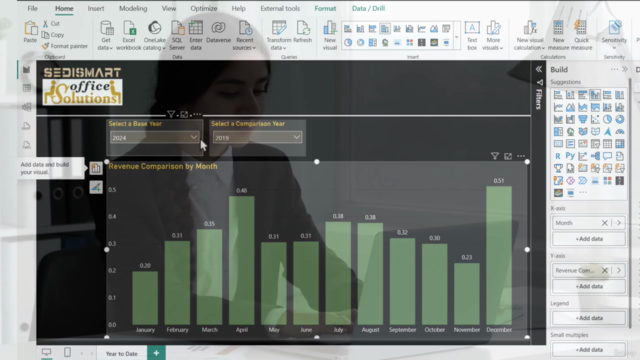
Task: Click the Format painter tool
Action: [x=65, y=46]
